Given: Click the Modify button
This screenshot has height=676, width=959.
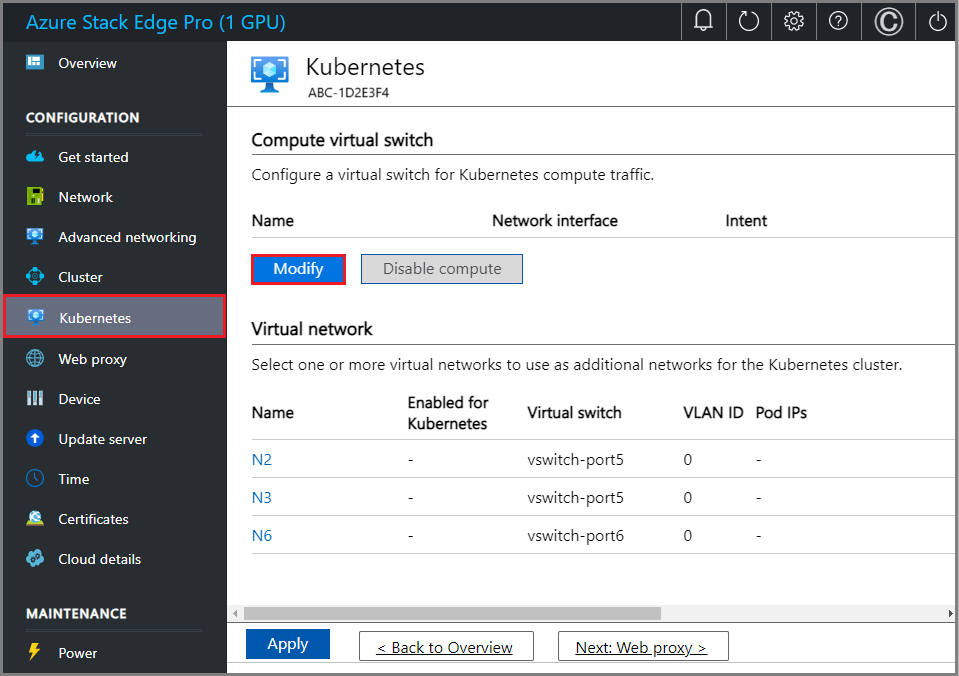Looking at the screenshot, I should [x=298, y=269].
